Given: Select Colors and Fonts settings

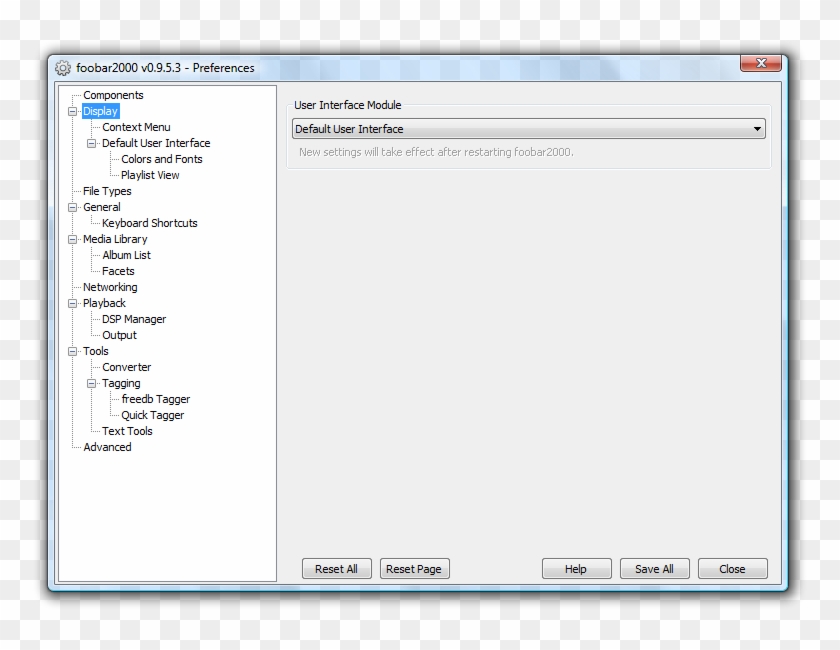Looking at the screenshot, I should 161,159.
